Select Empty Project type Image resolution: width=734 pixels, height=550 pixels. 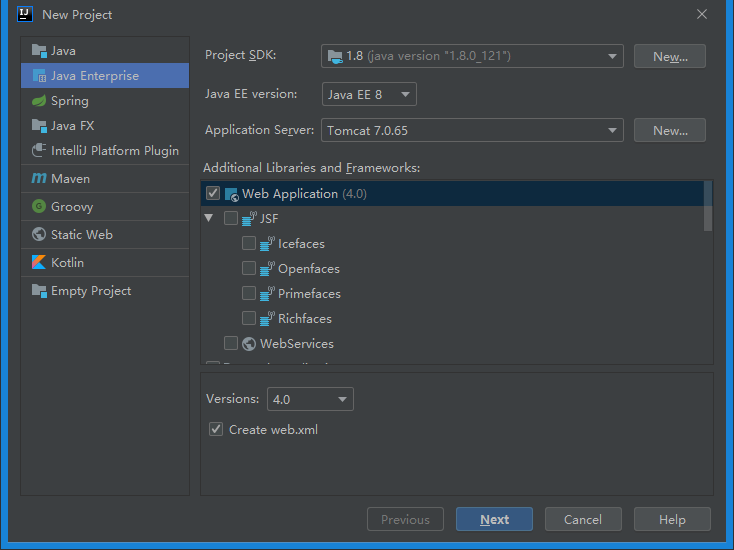105,291
